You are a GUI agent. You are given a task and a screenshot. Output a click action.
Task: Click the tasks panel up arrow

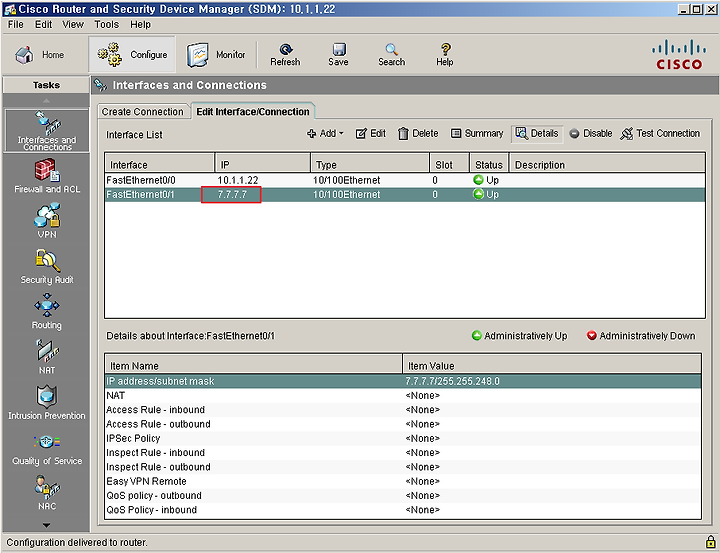coord(46,101)
